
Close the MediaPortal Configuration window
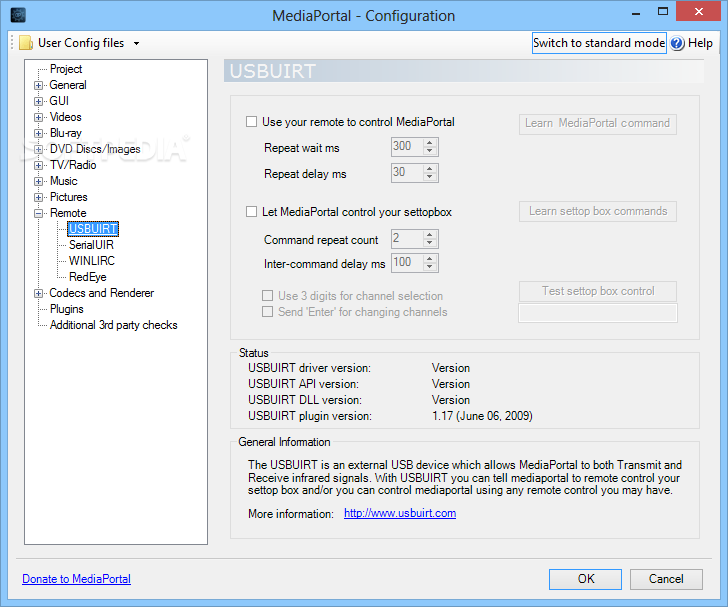click(x=699, y=12)
